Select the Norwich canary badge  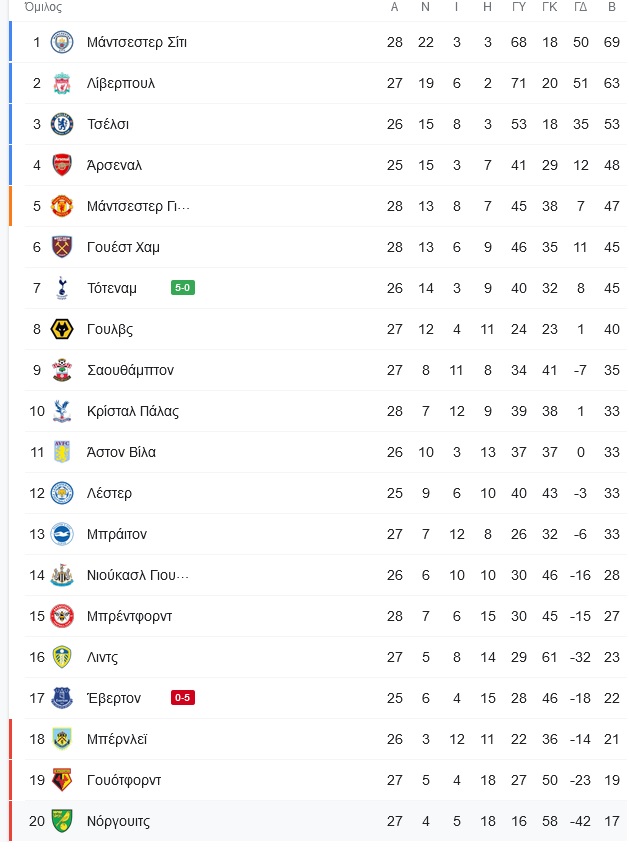62,821
